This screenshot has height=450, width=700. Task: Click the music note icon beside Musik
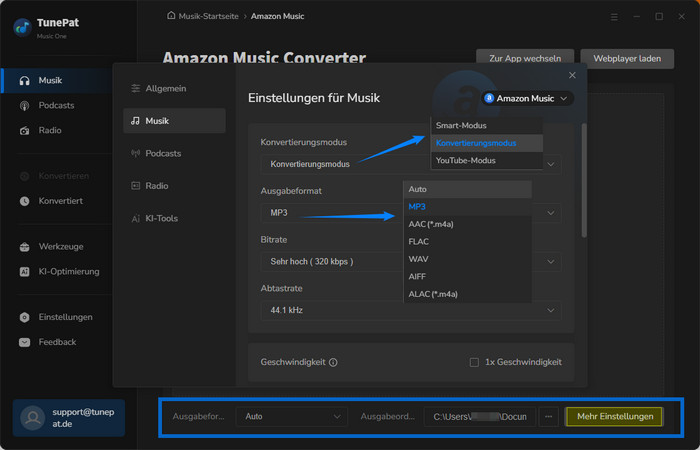(x=135, y=121)
